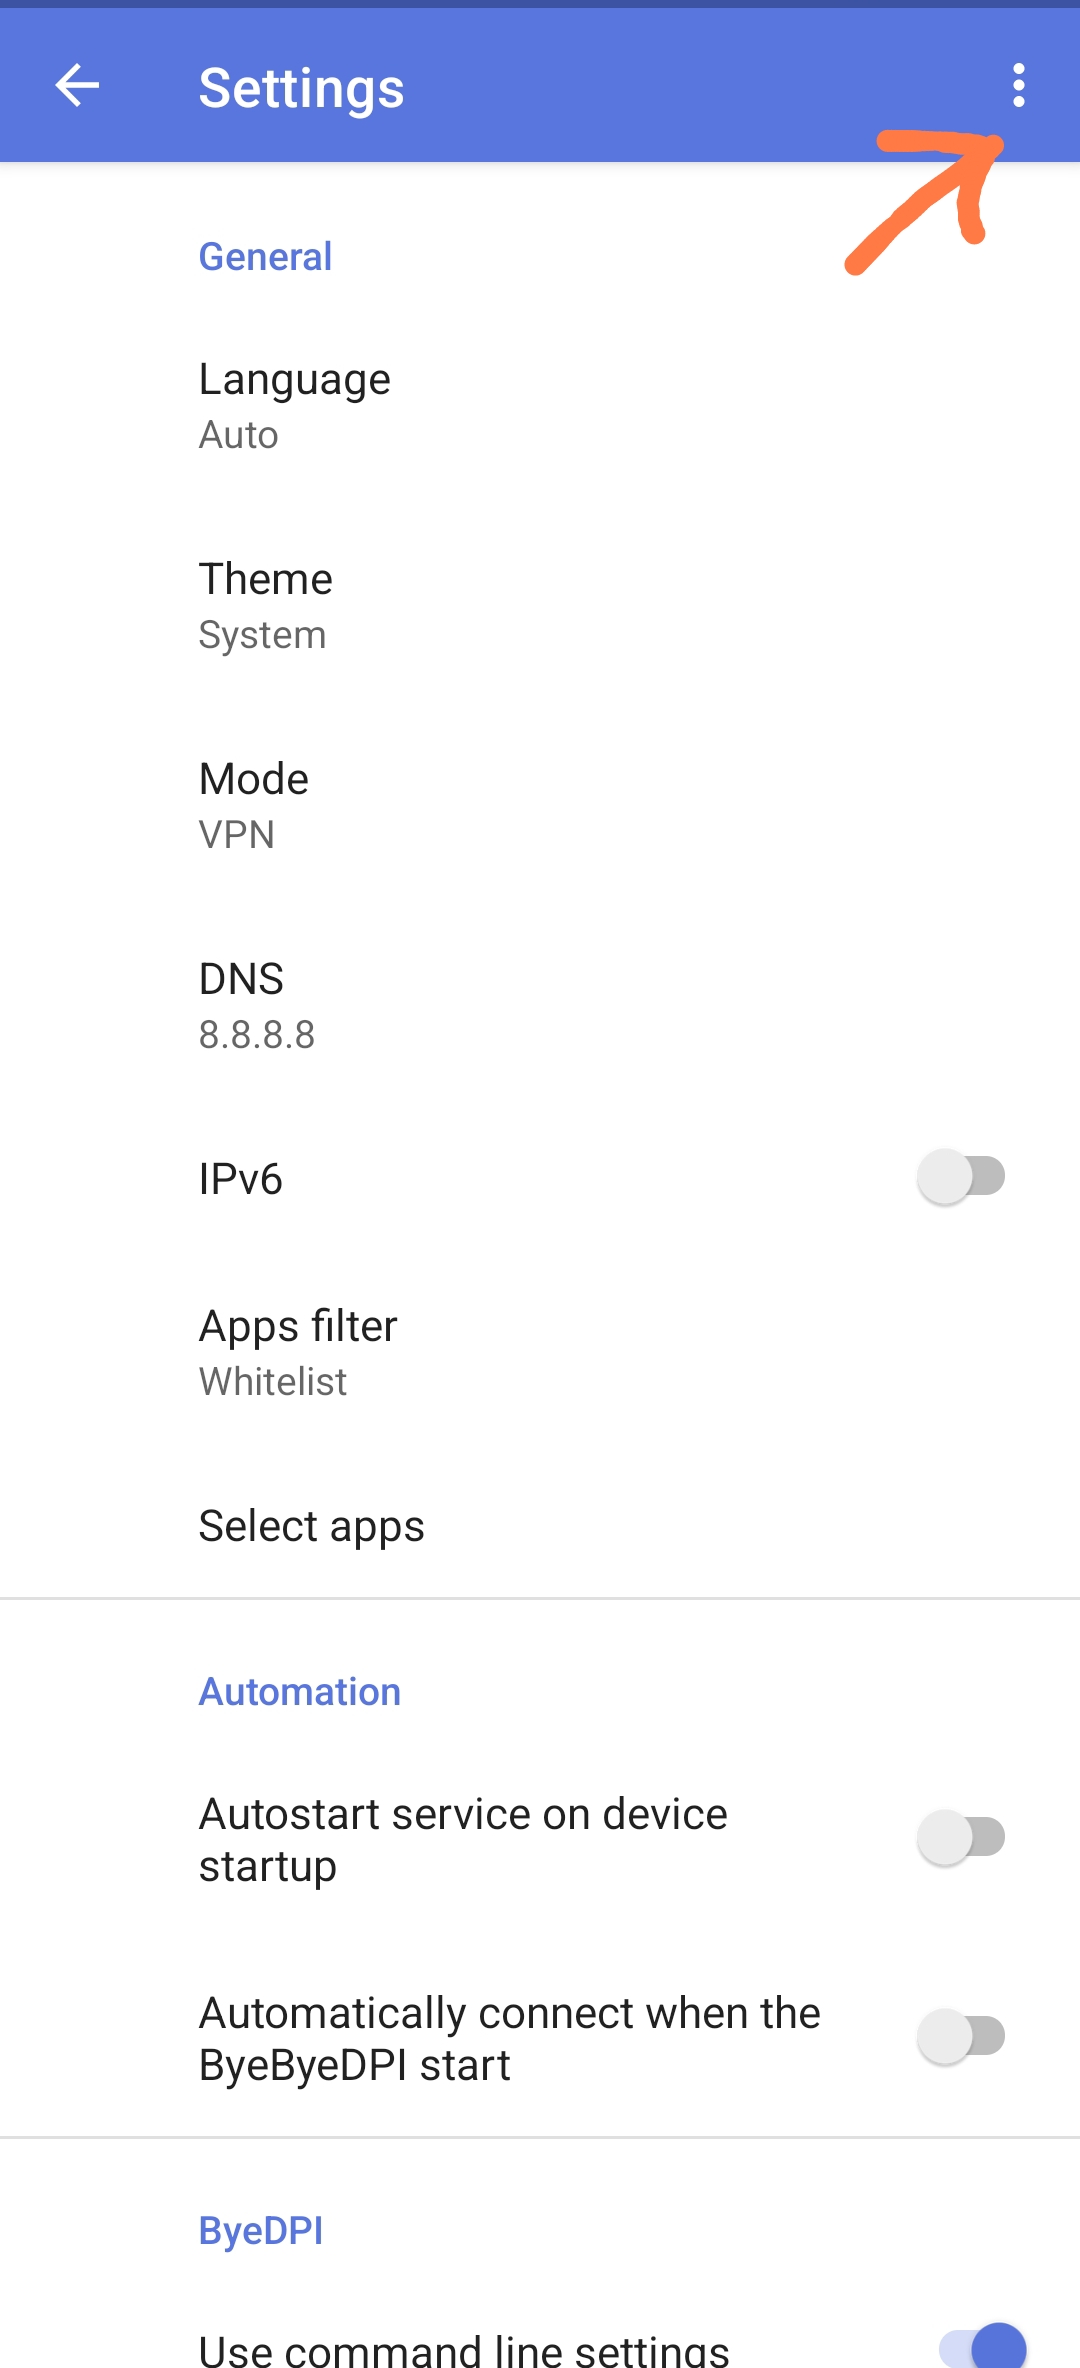Open the three-dot overflow menu
This screenshot has width=1080, height=2368.
tap(1018, 86)
